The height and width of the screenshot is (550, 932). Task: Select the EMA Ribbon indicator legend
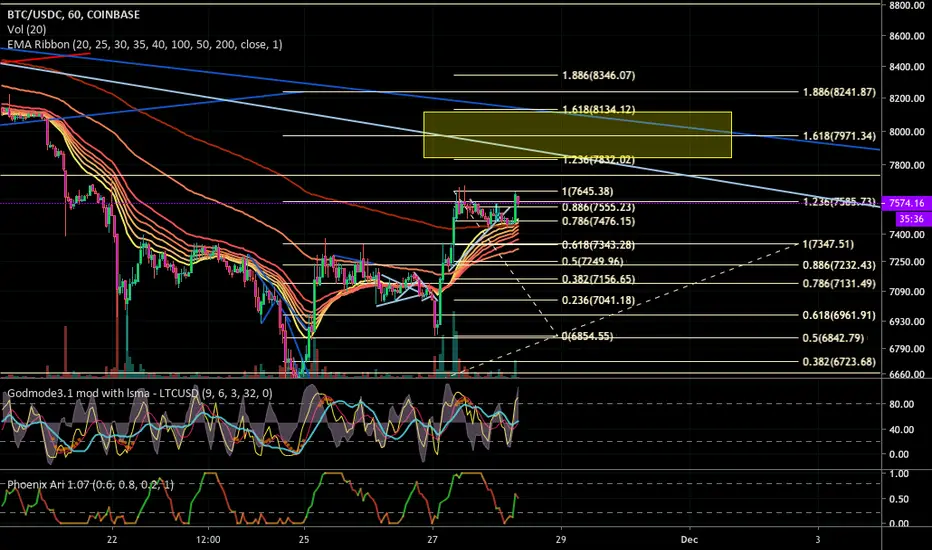(x=144, y=45)
